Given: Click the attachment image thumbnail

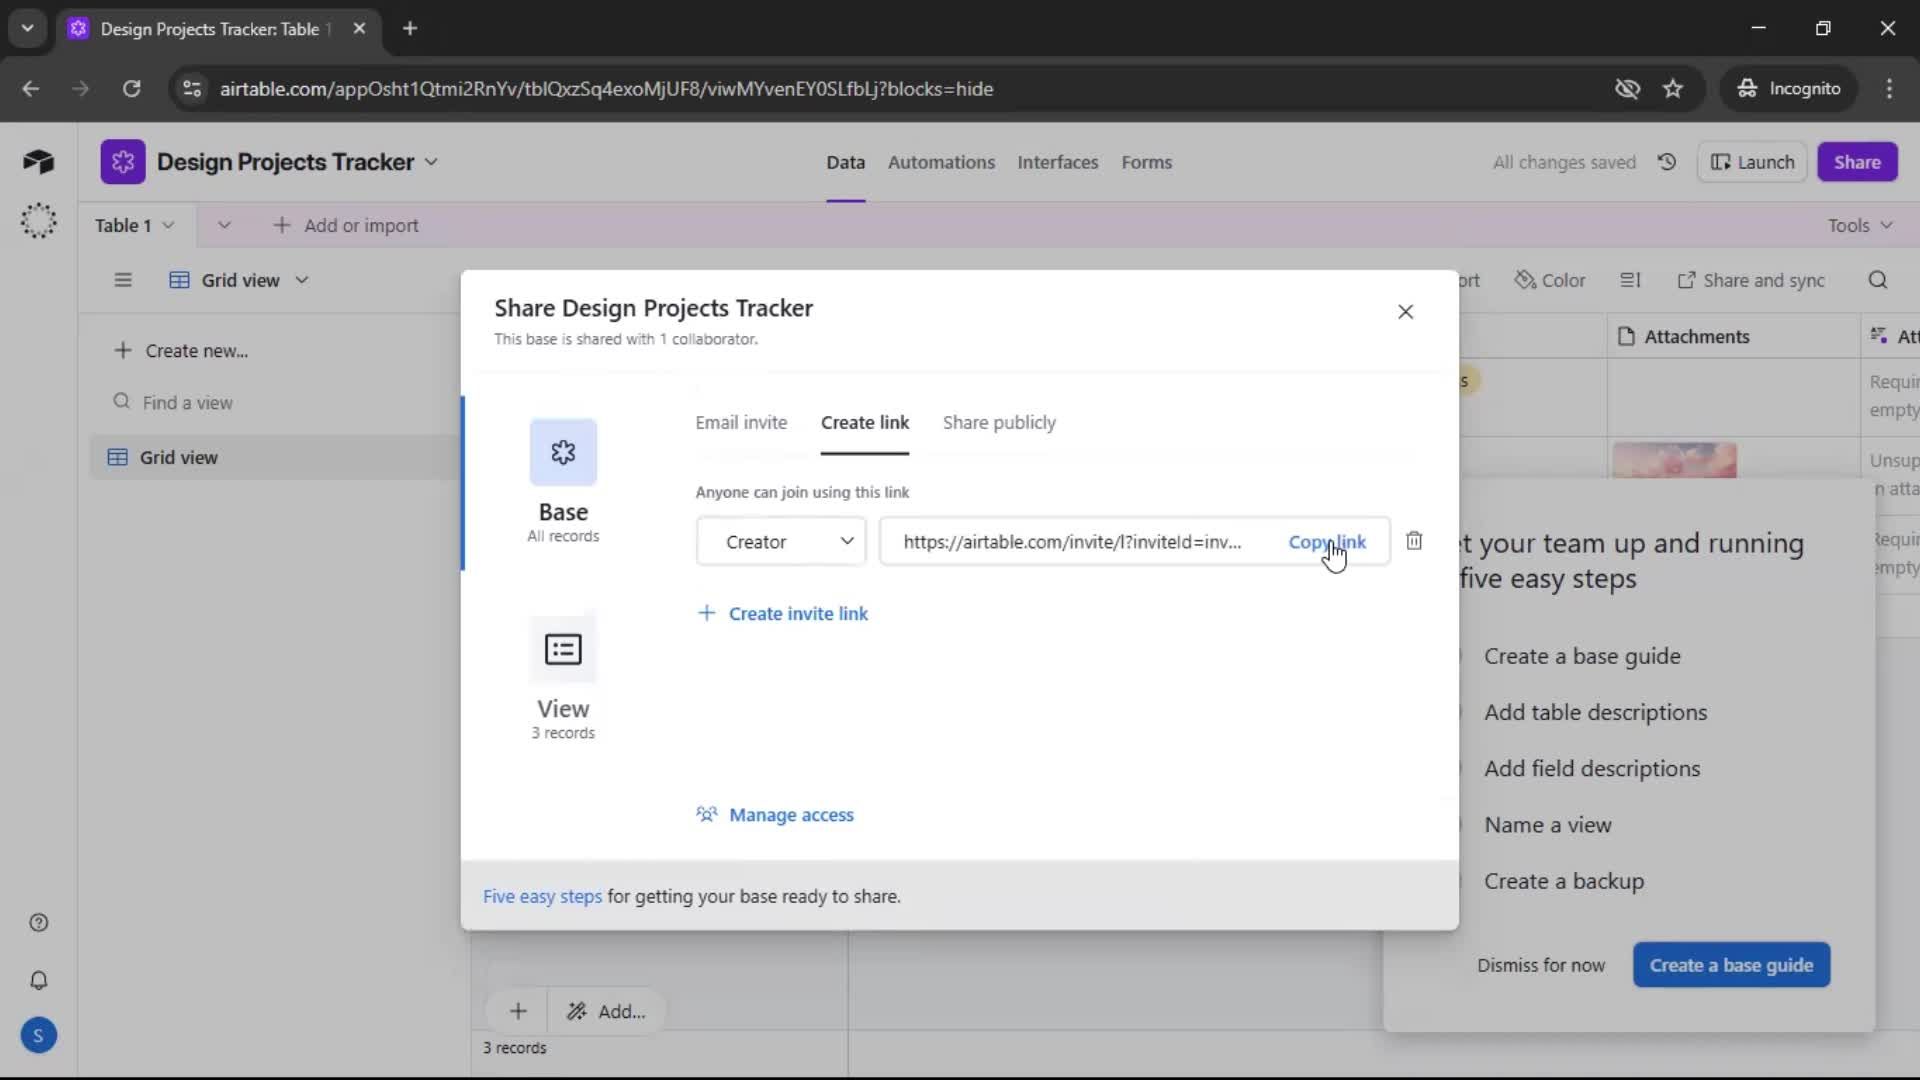Looking at the screenshot, I should click(1674, 460).
